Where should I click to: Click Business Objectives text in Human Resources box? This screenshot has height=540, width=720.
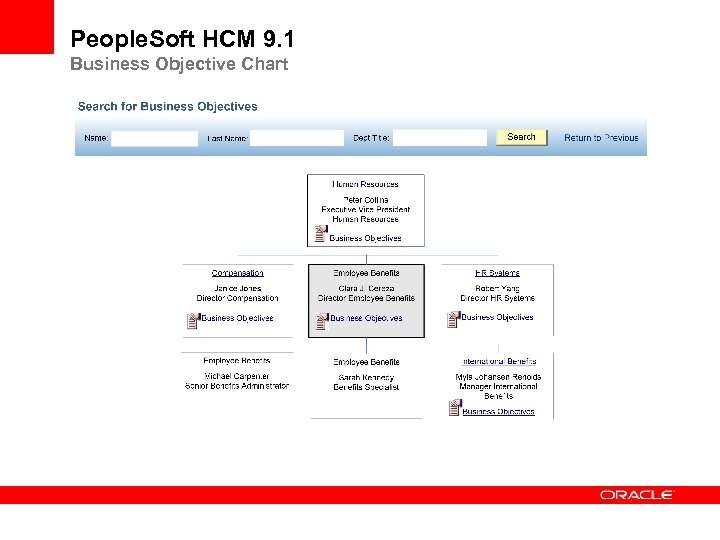(365, 238)
